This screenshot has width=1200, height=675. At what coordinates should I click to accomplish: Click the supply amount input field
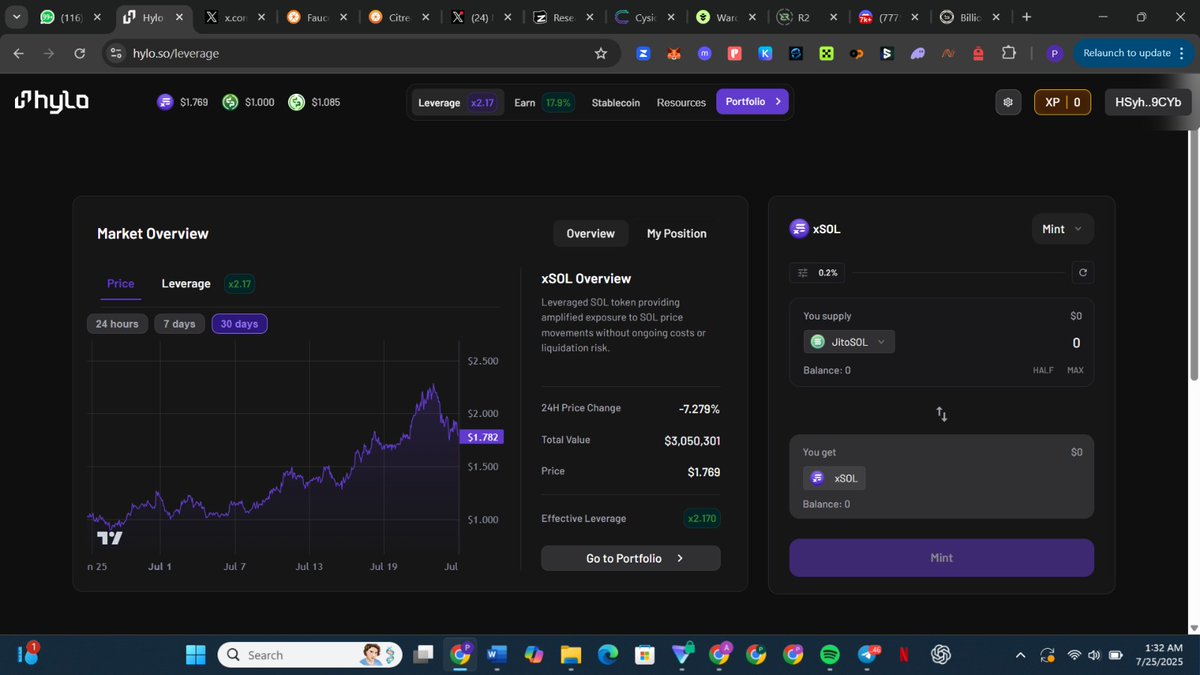[x=1077, y=343]
